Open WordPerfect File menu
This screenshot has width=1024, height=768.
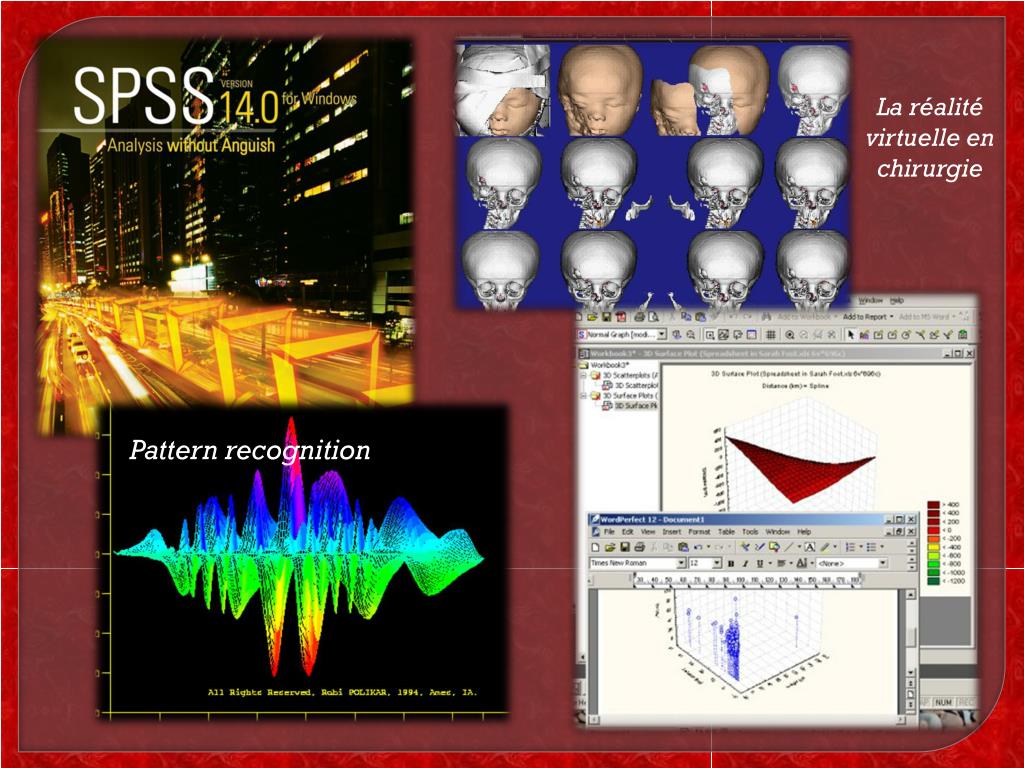609,532
